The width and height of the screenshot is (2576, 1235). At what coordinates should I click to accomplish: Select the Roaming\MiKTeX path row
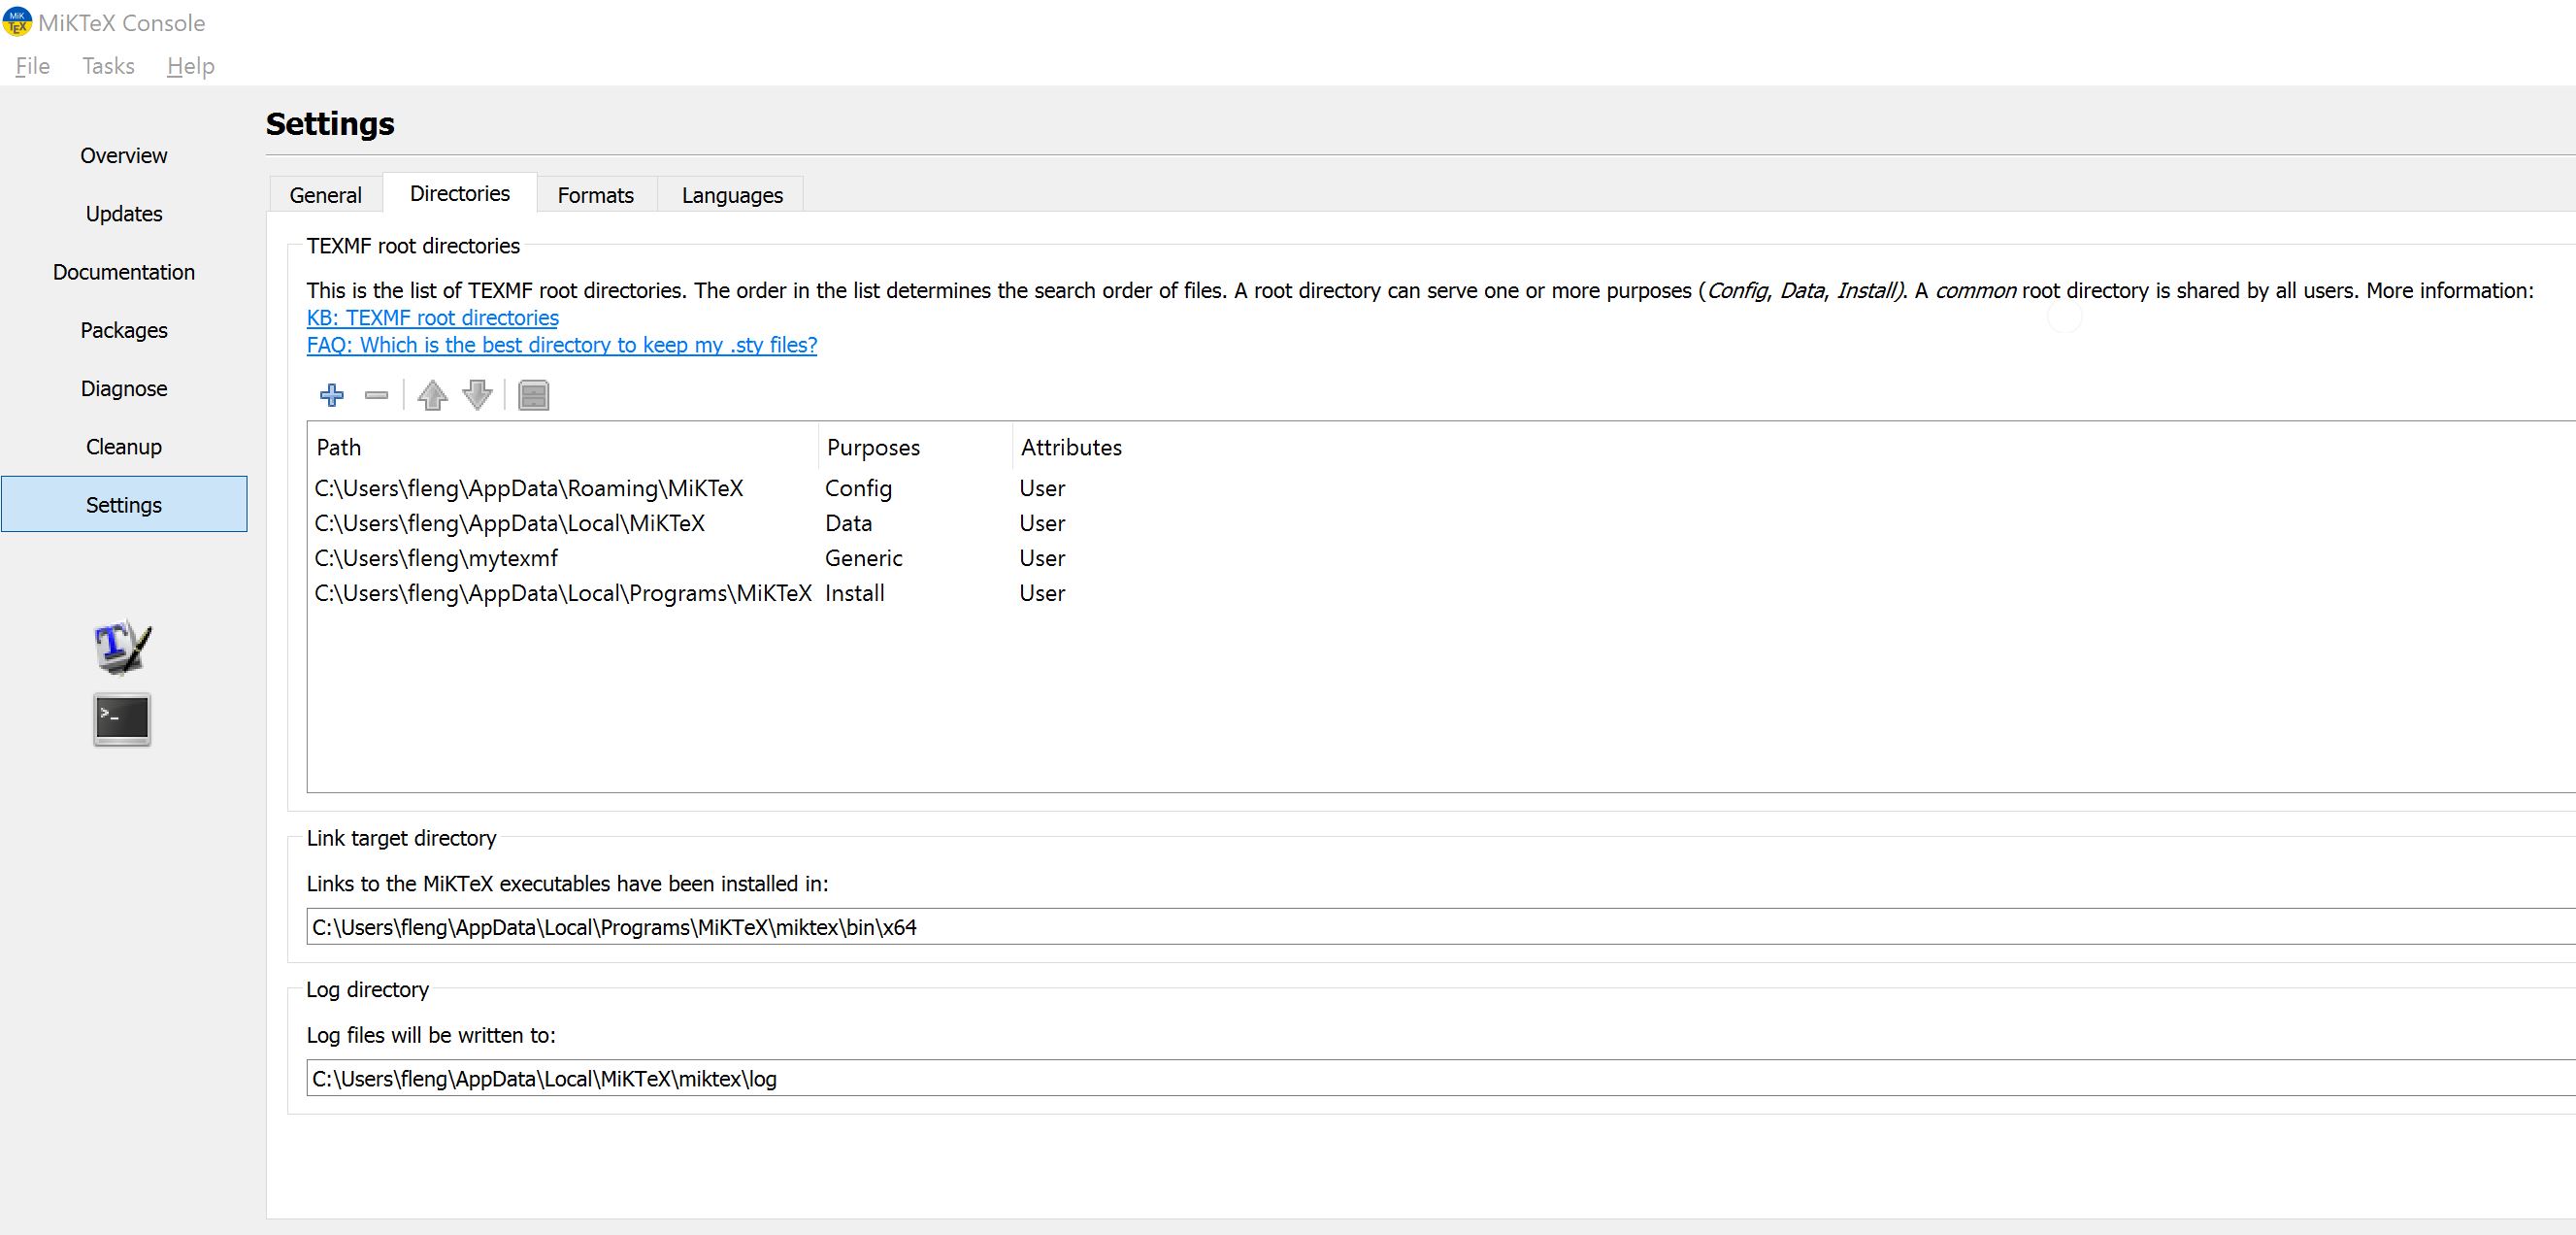tap(529, 488)
